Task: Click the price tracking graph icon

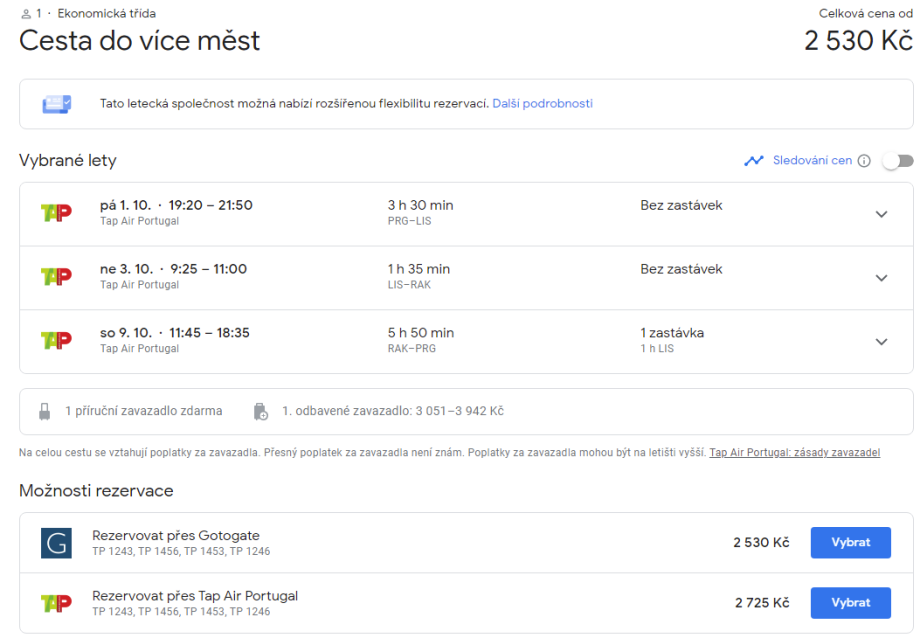Action: tap(753, 161)
